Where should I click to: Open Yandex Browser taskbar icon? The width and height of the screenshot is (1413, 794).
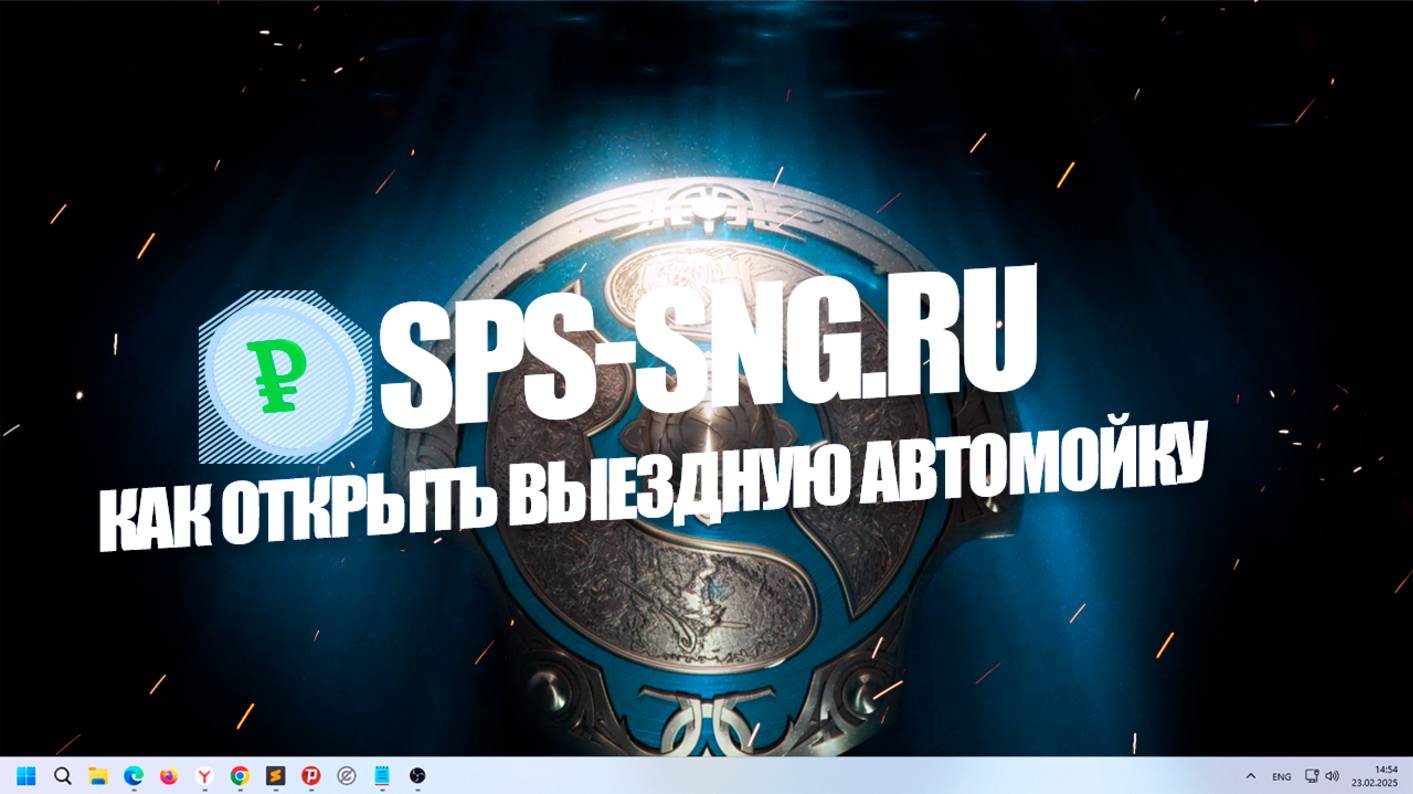204,776
